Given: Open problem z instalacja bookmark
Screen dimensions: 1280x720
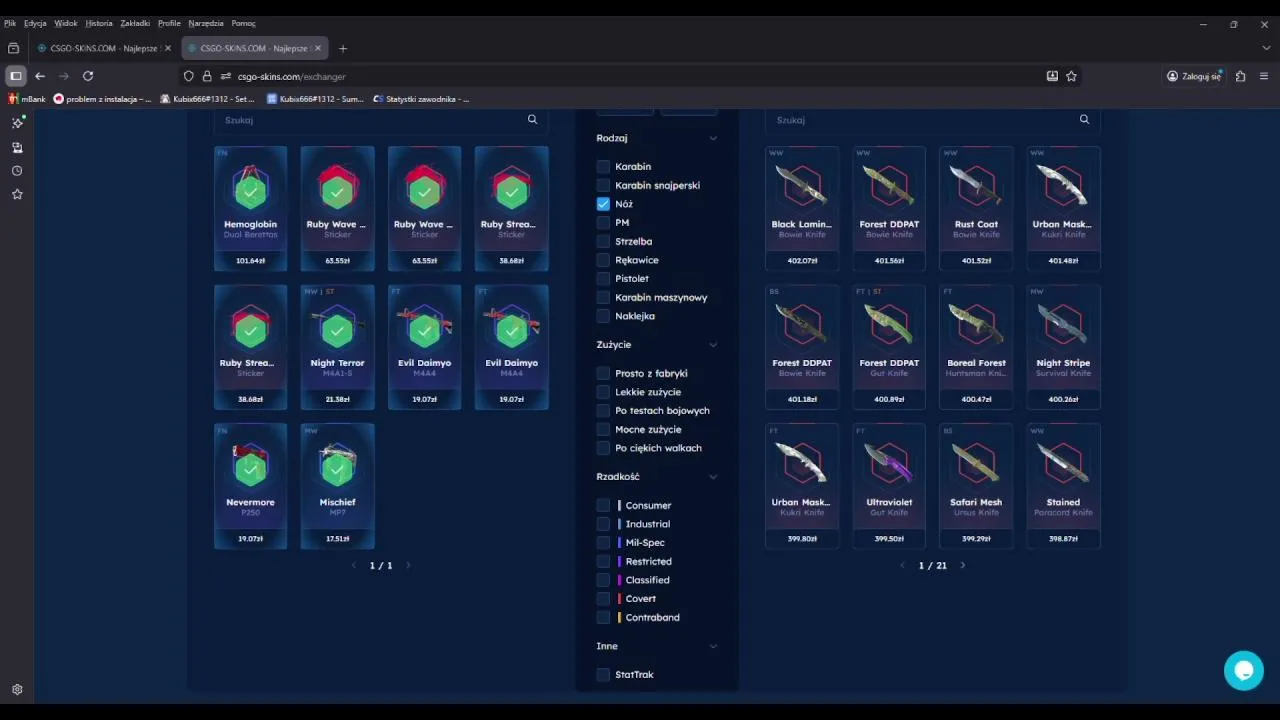Looking at the screenshot, I should 103,99.
